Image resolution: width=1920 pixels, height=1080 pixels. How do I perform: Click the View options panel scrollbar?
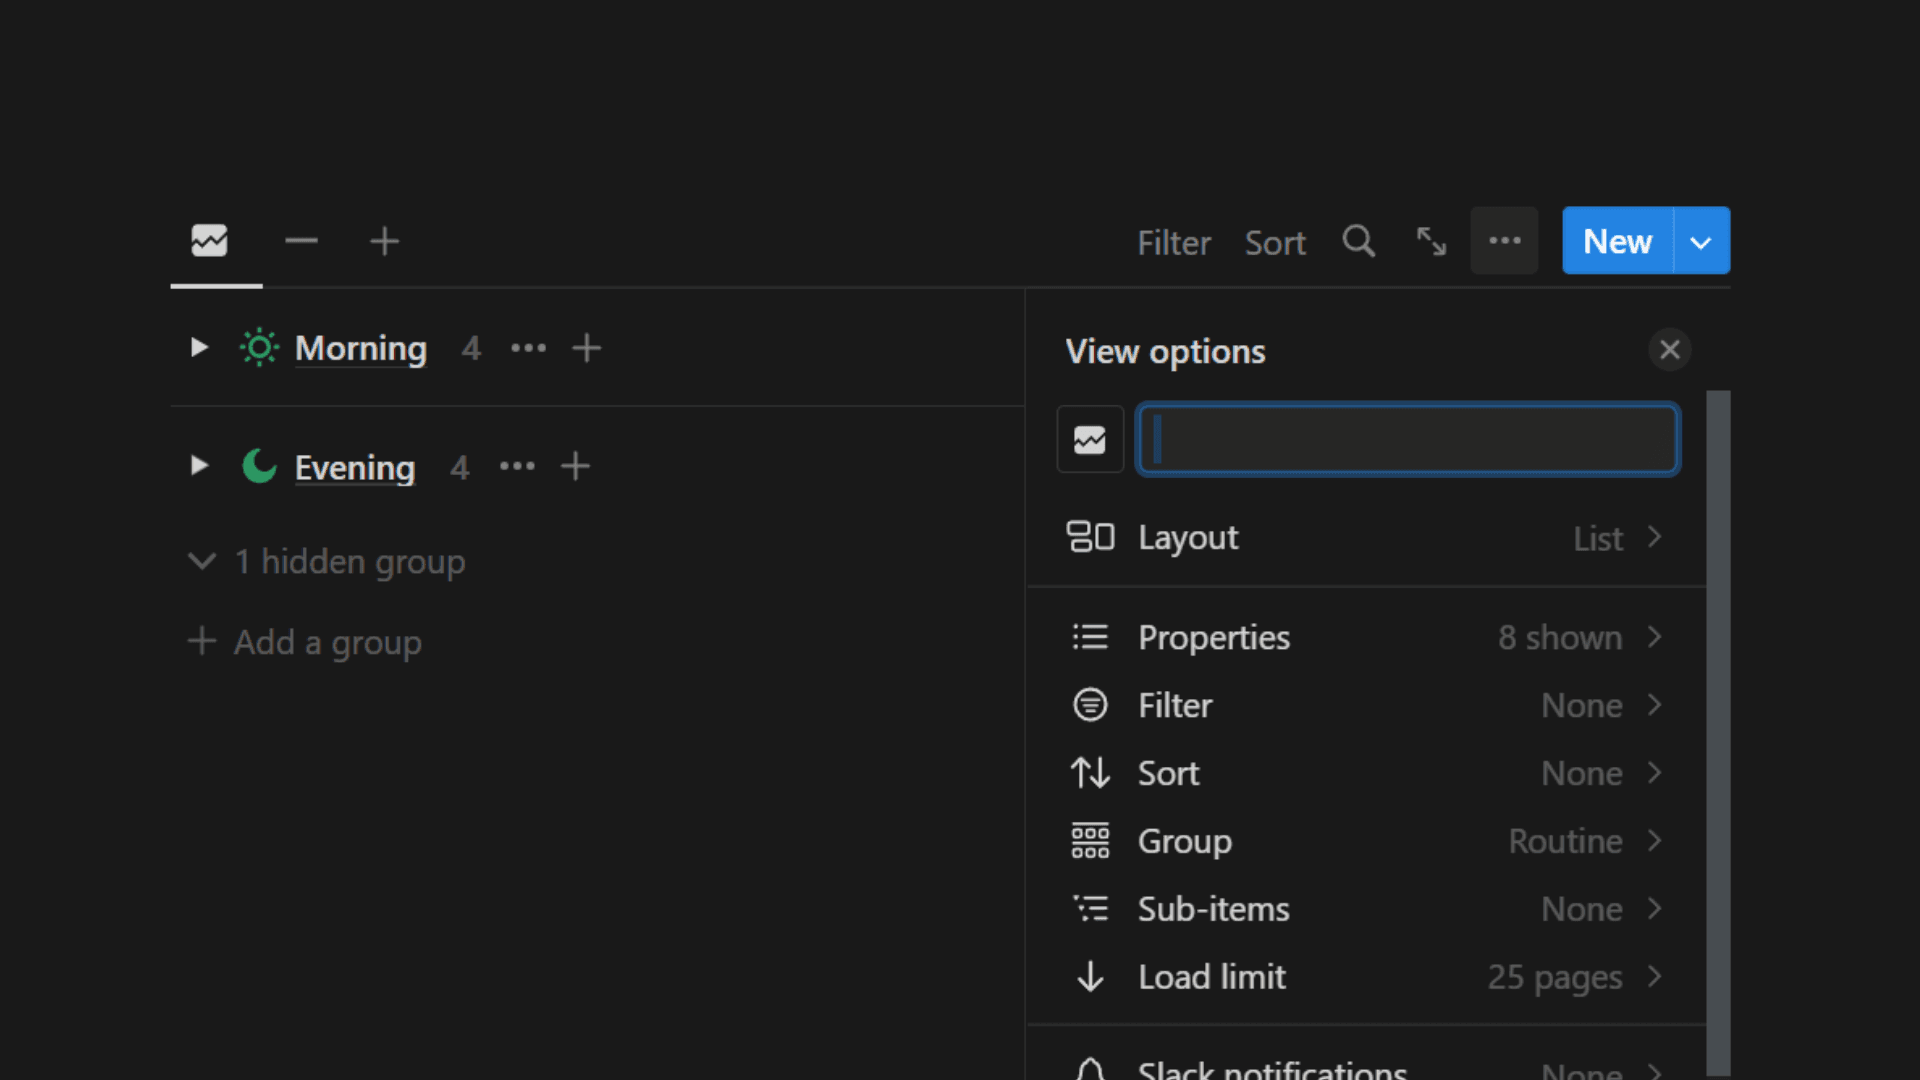[1718, 733]
